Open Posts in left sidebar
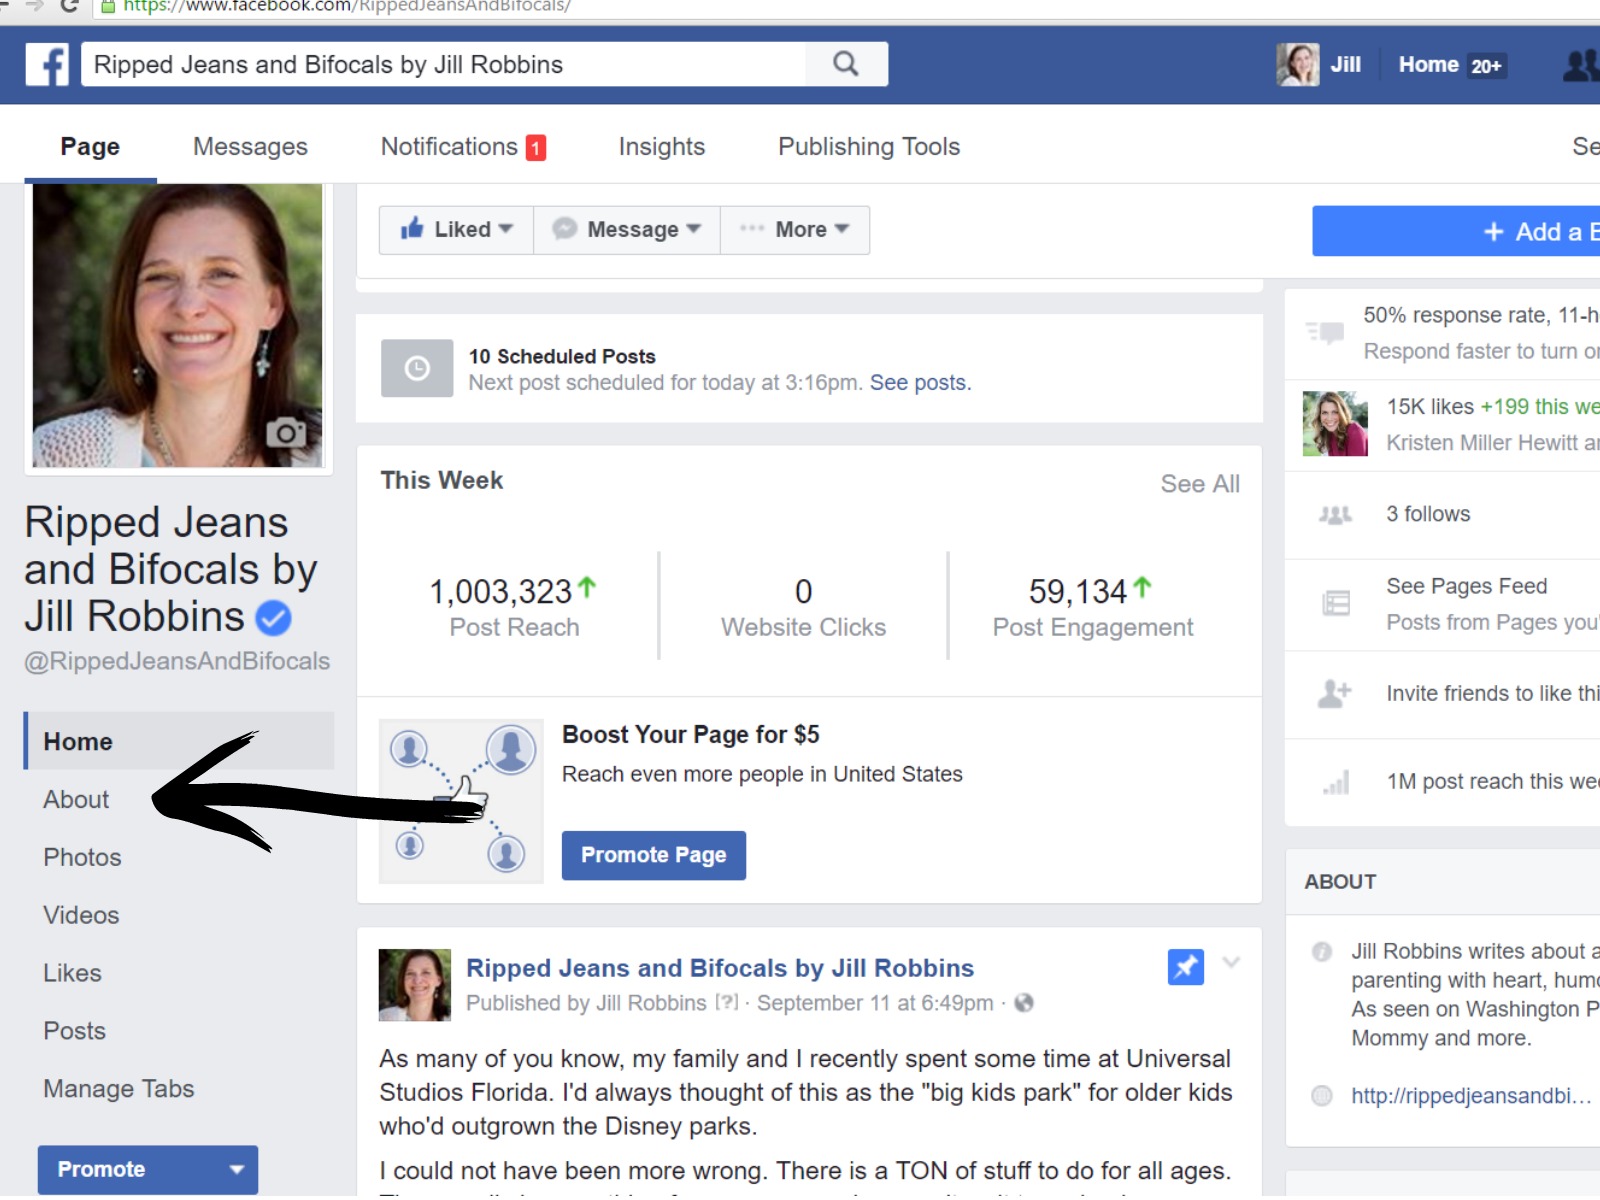The height and width of the screenshot is (1200, 1600). click(74, 1031)
